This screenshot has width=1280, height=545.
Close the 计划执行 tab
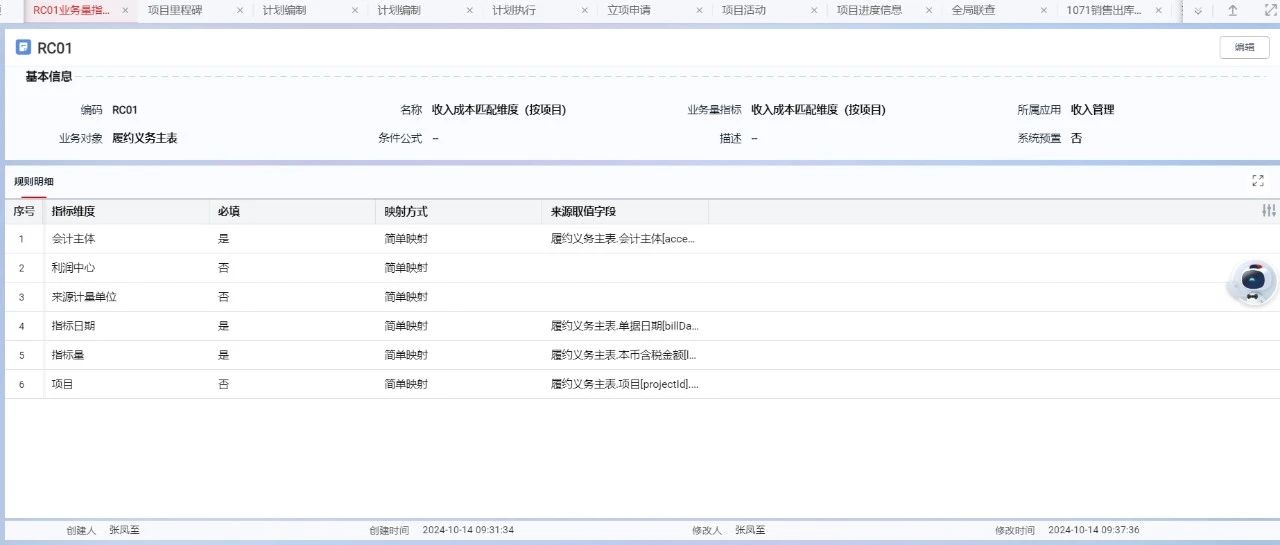(x=585, y=11)
